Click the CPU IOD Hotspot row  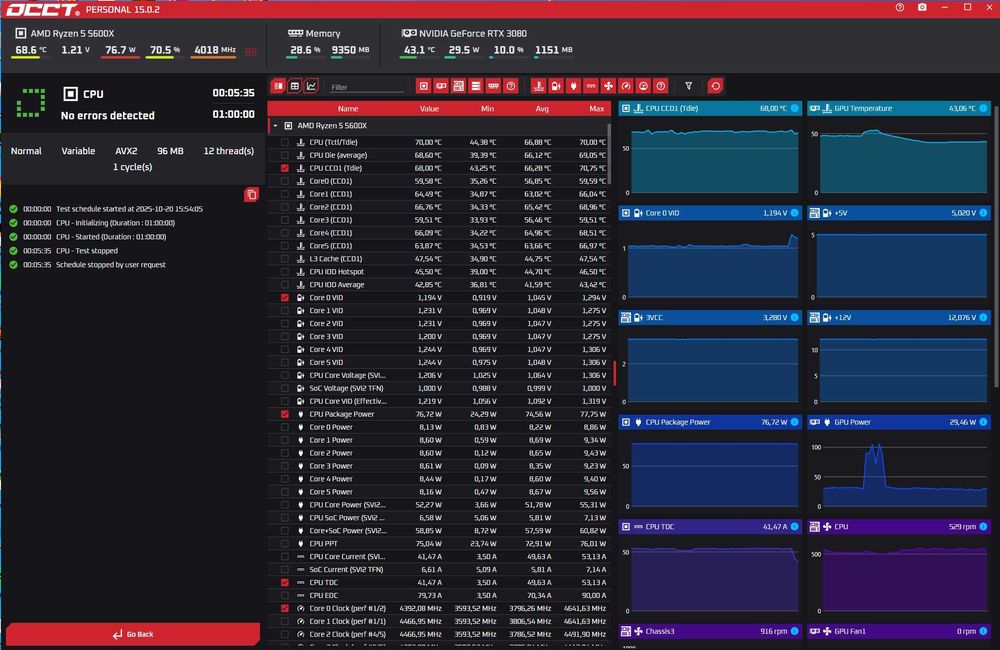coord(440,272)
